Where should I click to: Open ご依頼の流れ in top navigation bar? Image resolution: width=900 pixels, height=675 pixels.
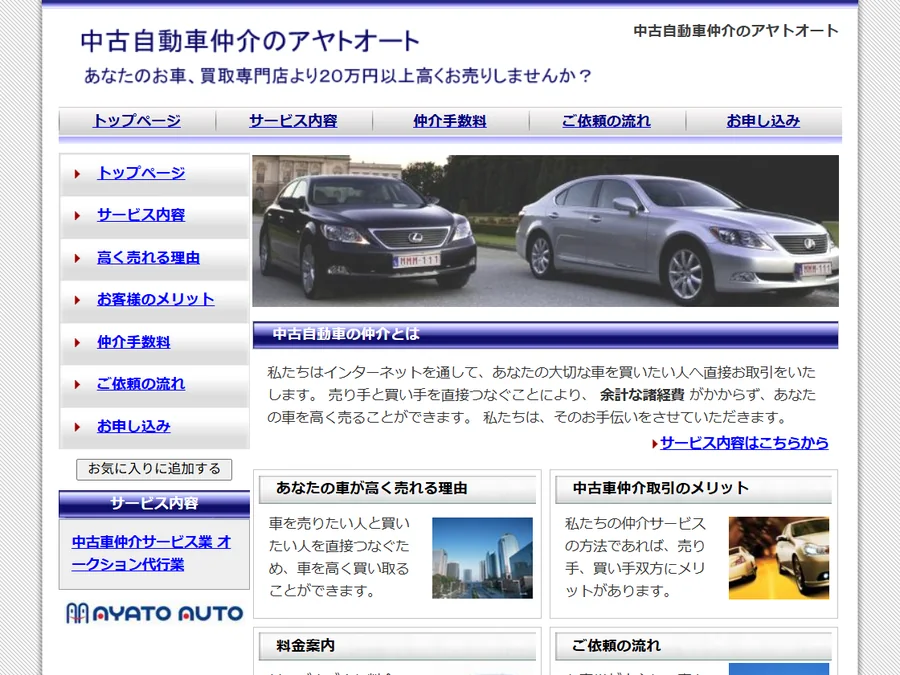606,121
